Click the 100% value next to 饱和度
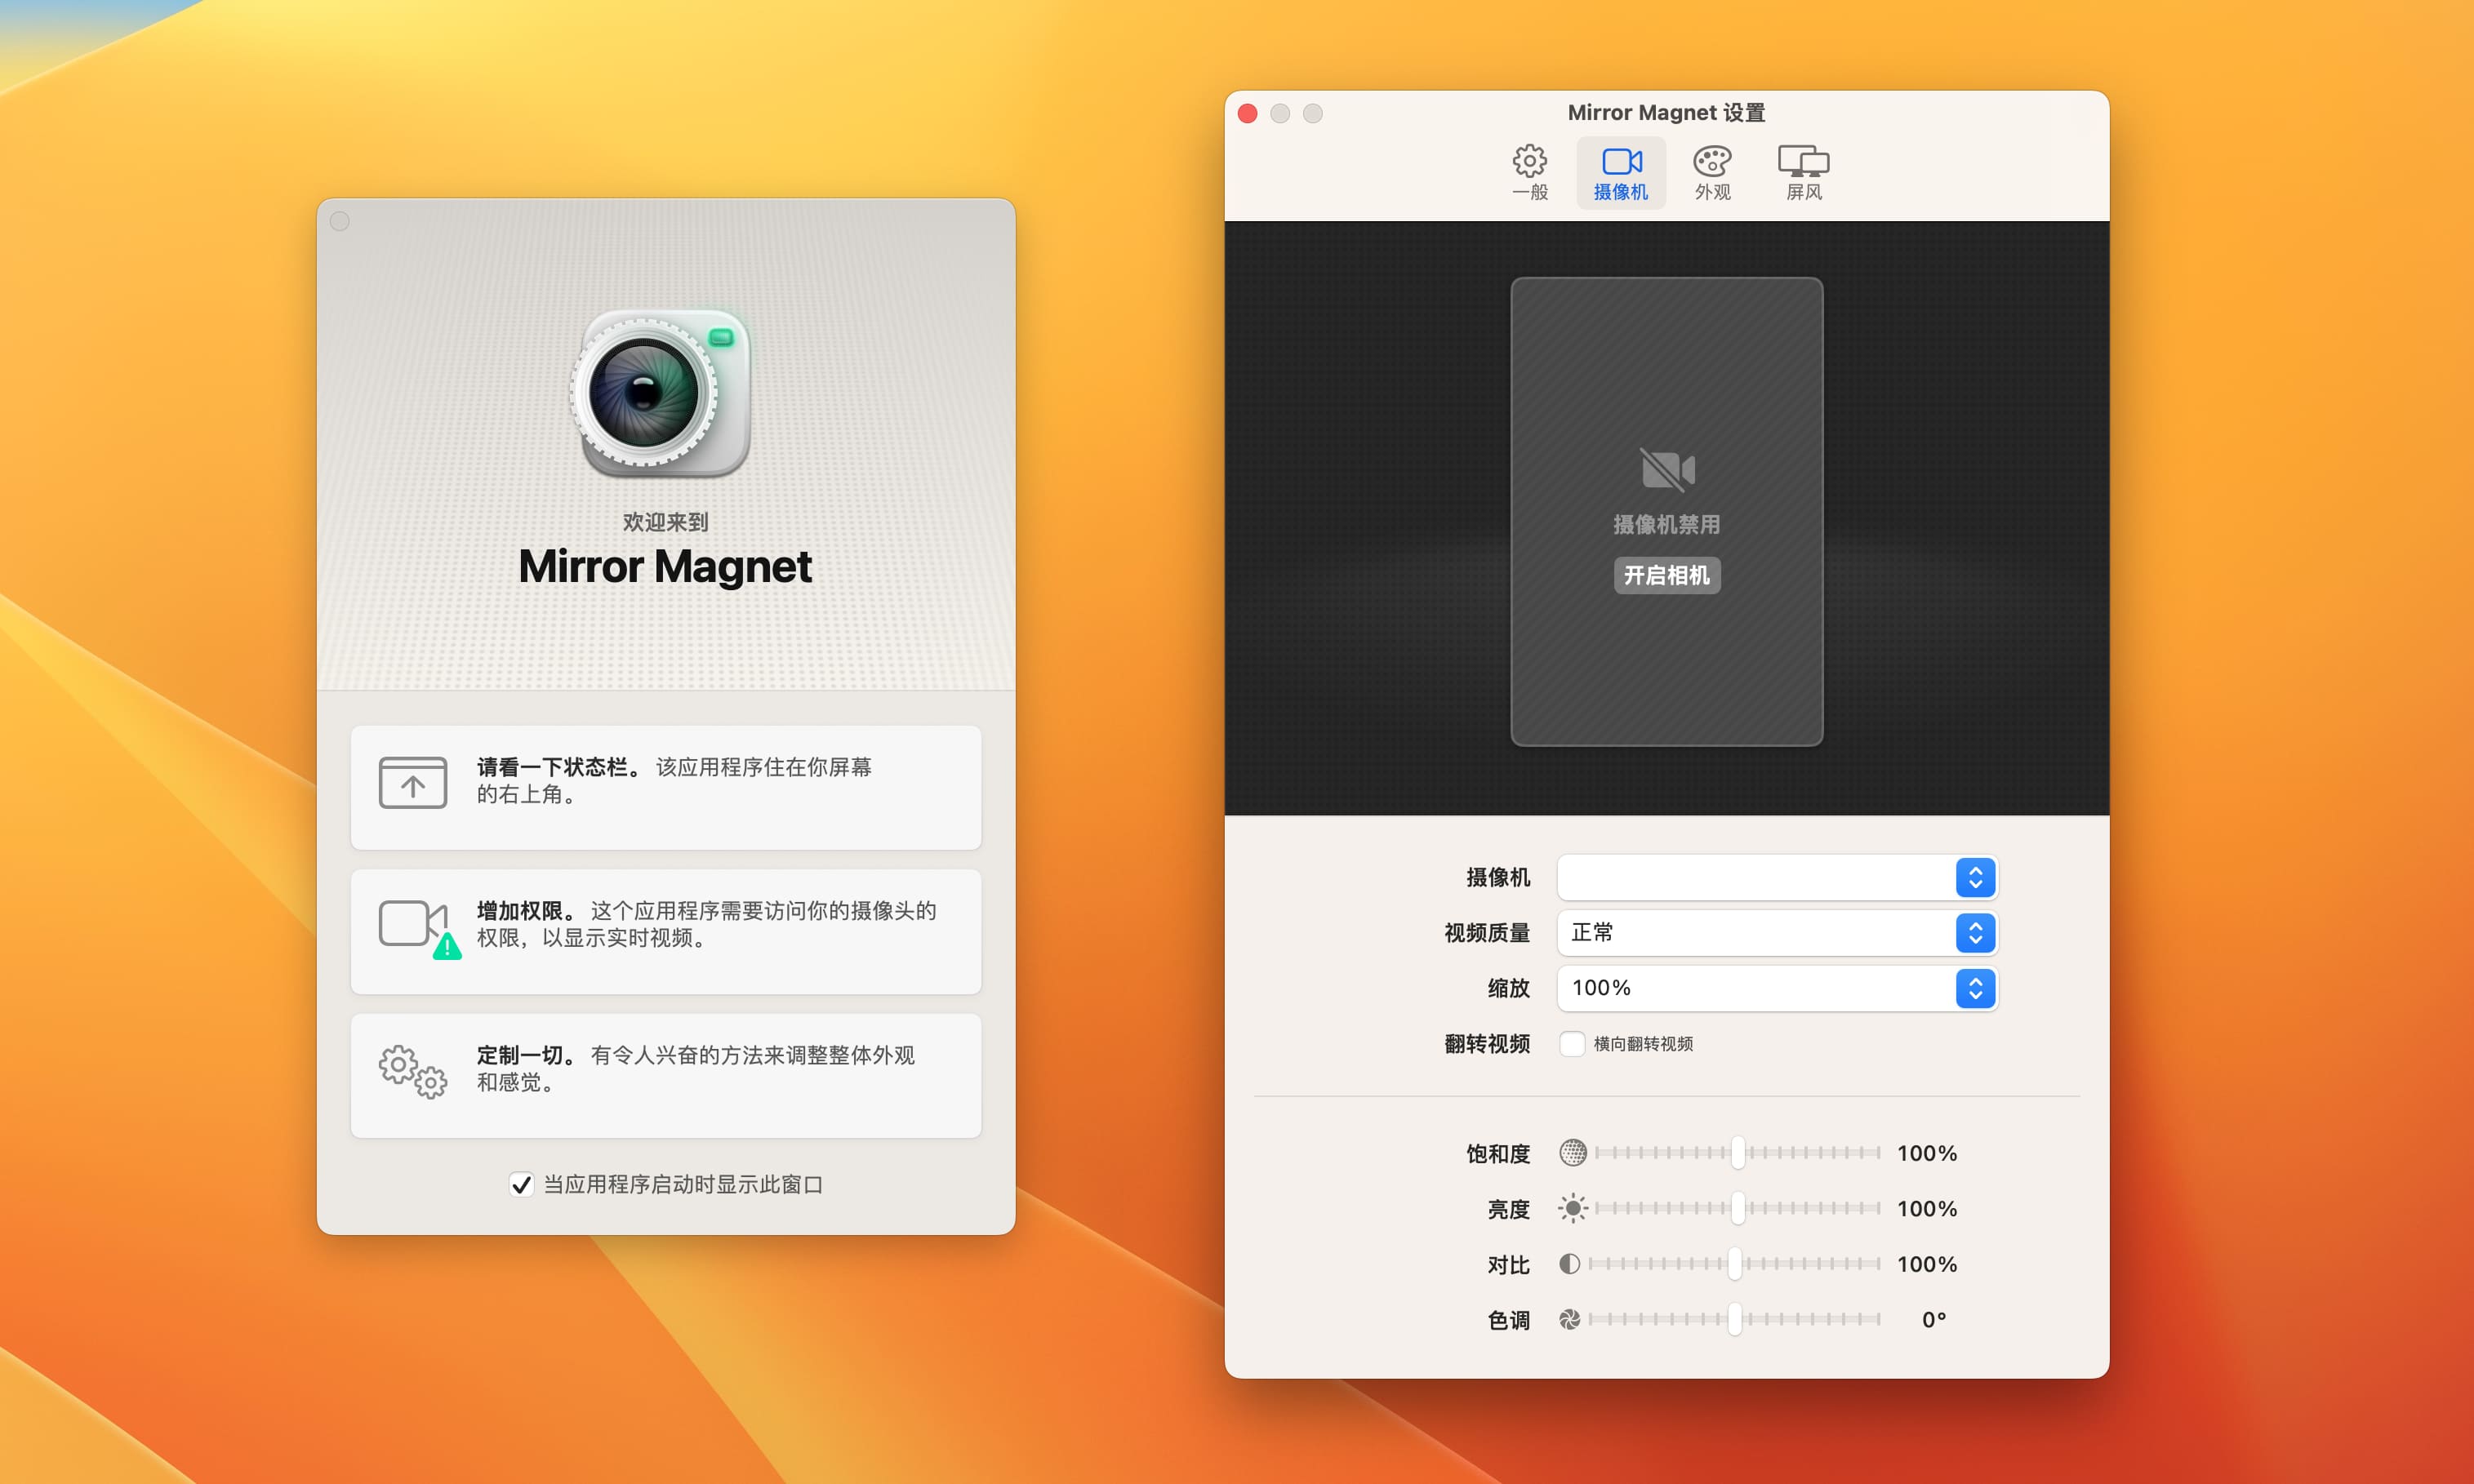Screen dimensions: 2474x1484 pyautogui.click(x=1927, y=1153)
